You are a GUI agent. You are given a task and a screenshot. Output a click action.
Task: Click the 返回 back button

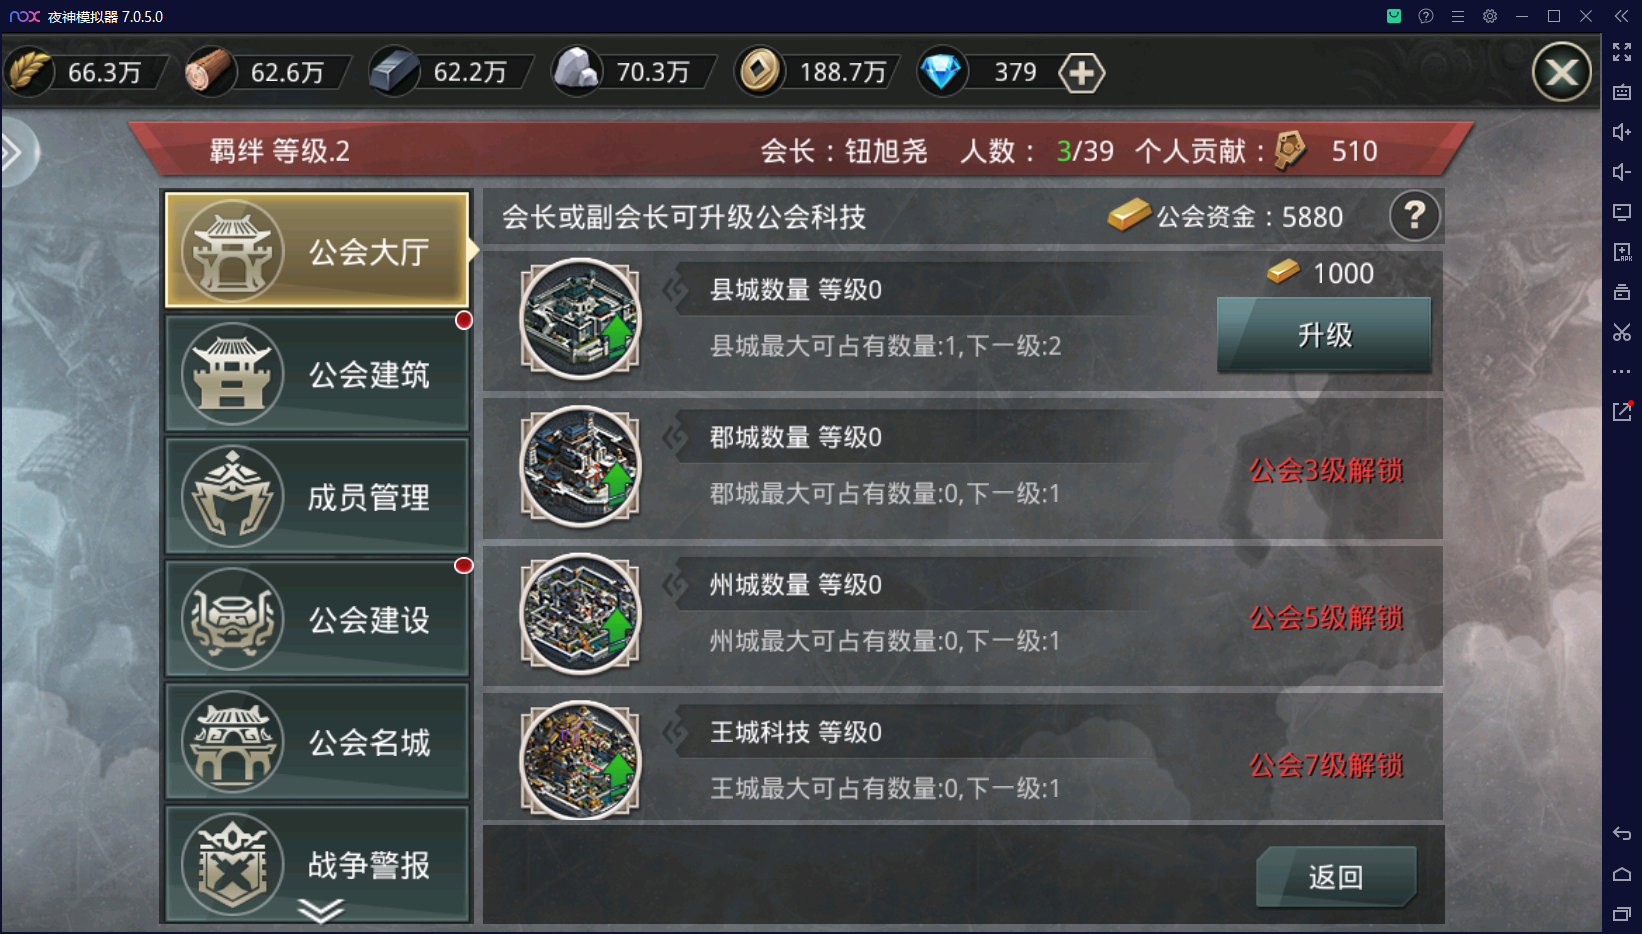(1336, 877)
